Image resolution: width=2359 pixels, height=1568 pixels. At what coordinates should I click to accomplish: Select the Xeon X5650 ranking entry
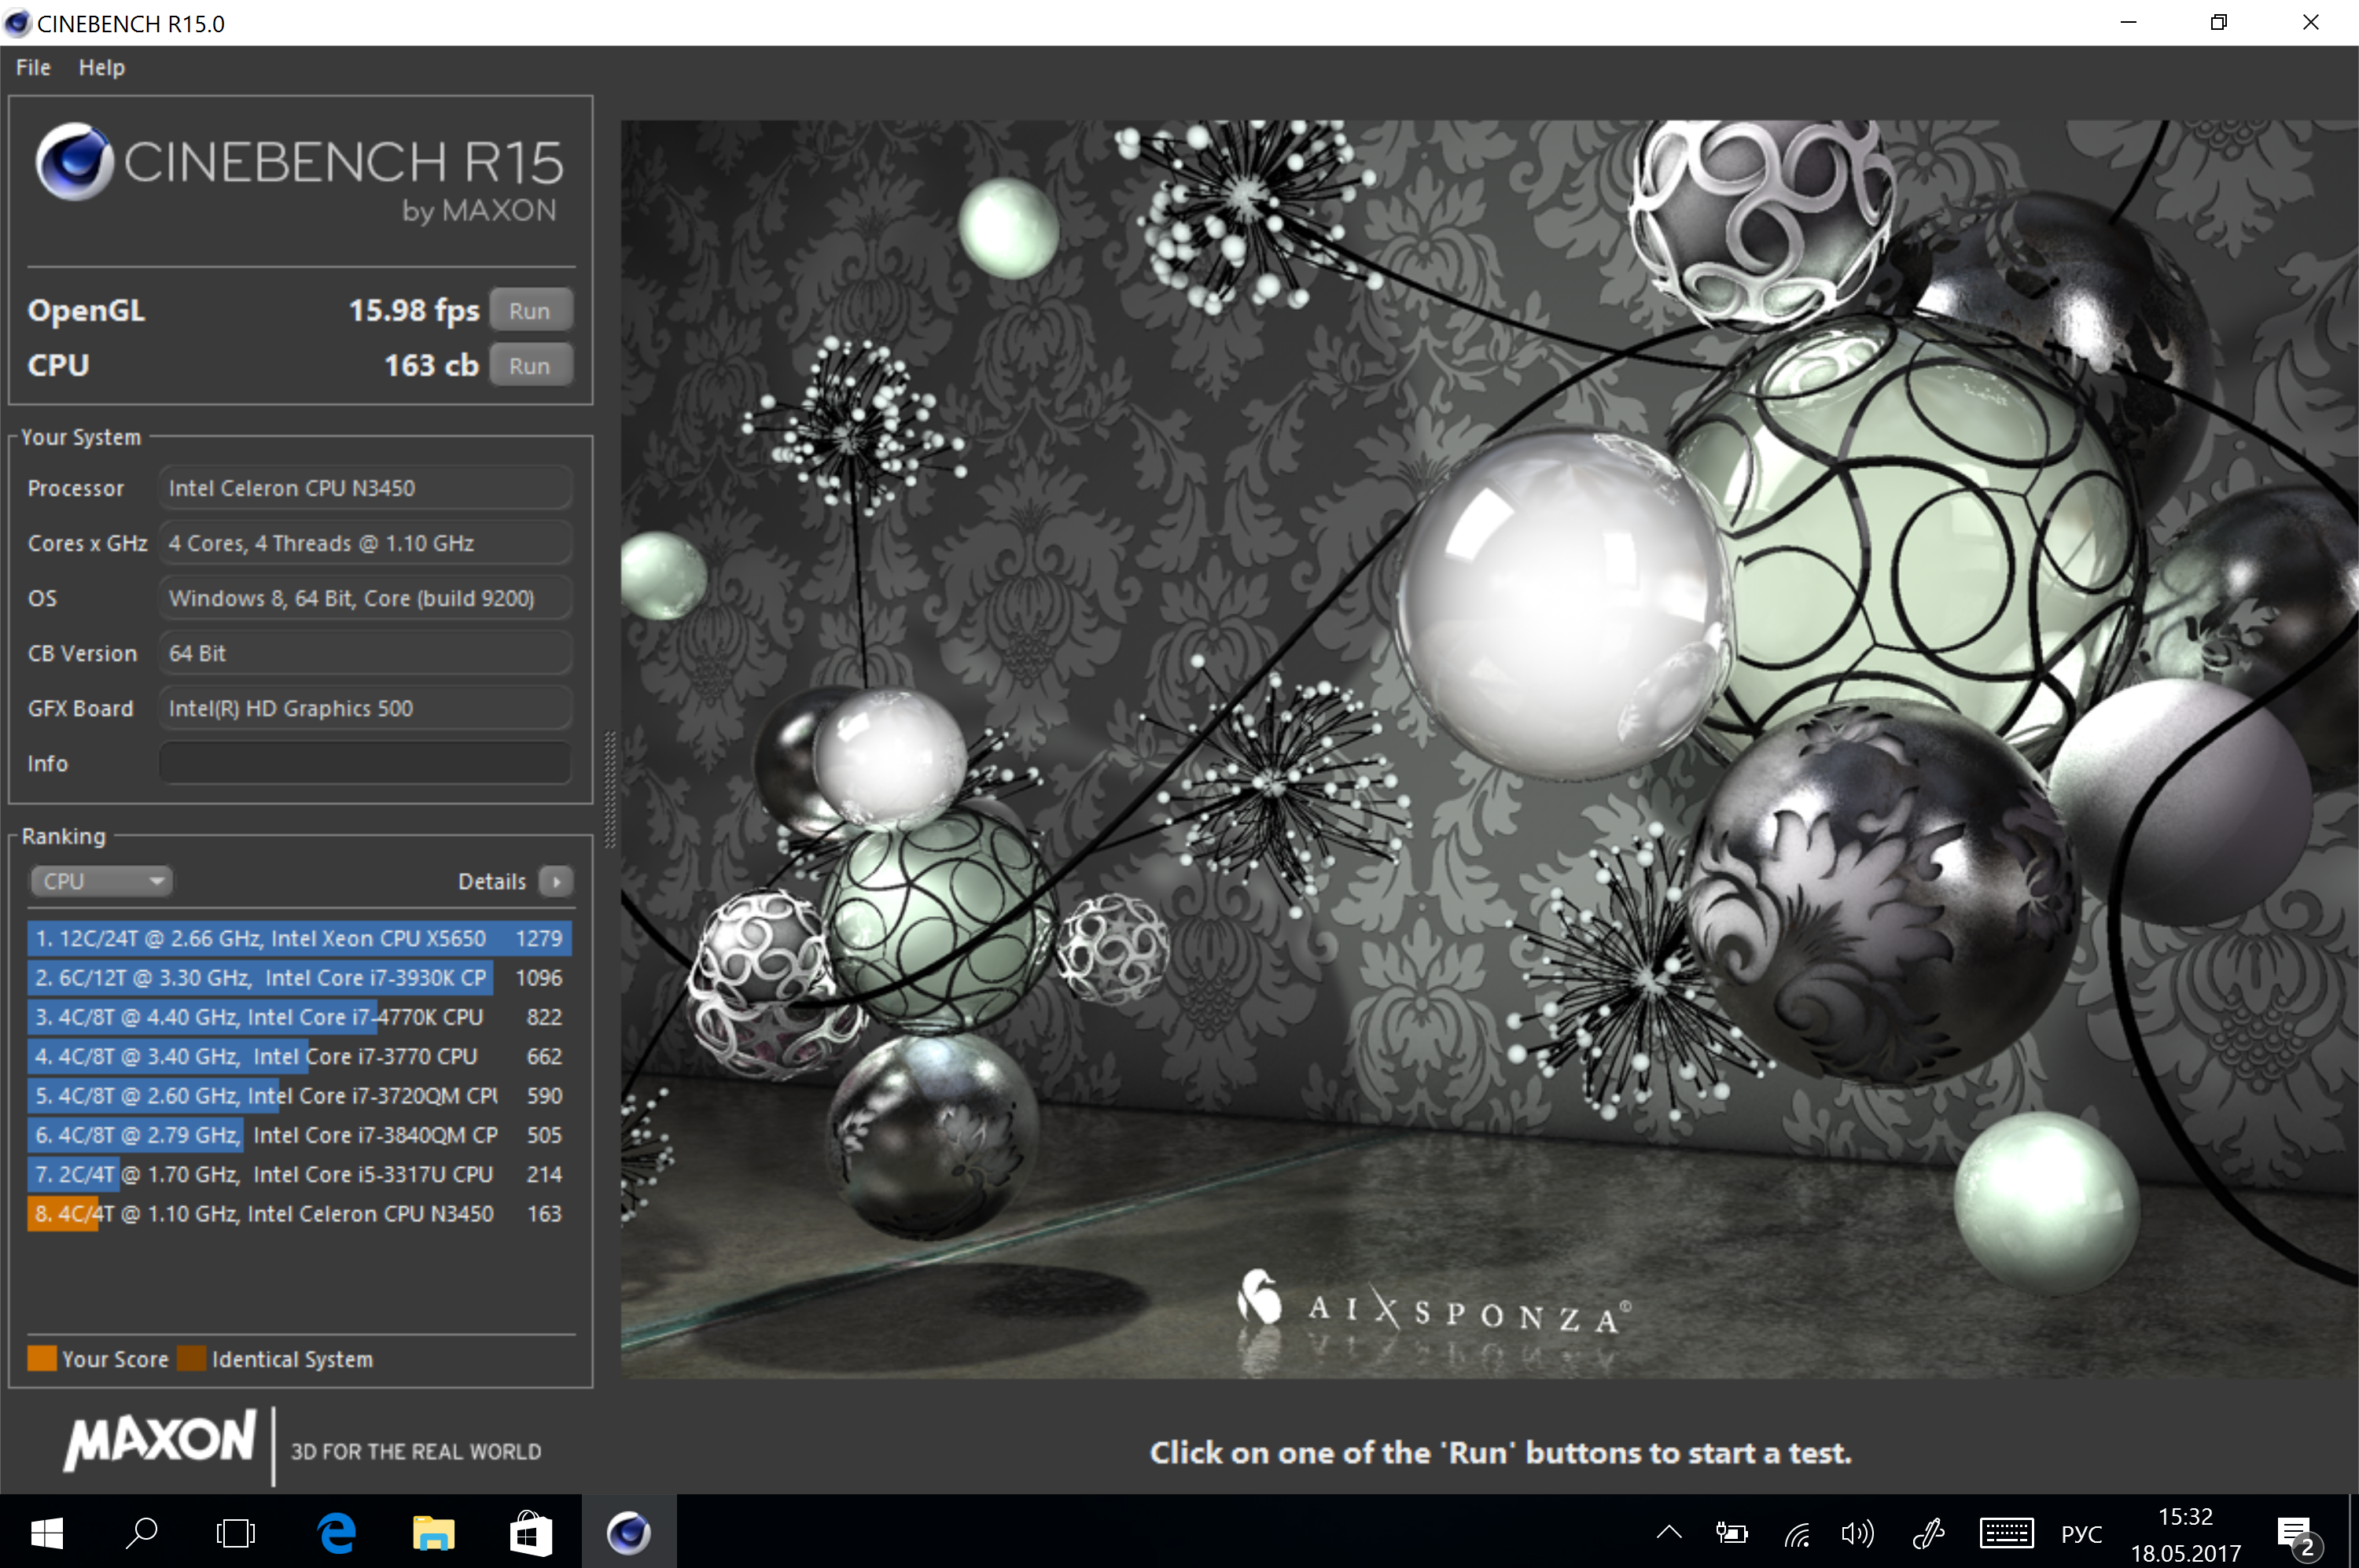[x=299, y=938]
